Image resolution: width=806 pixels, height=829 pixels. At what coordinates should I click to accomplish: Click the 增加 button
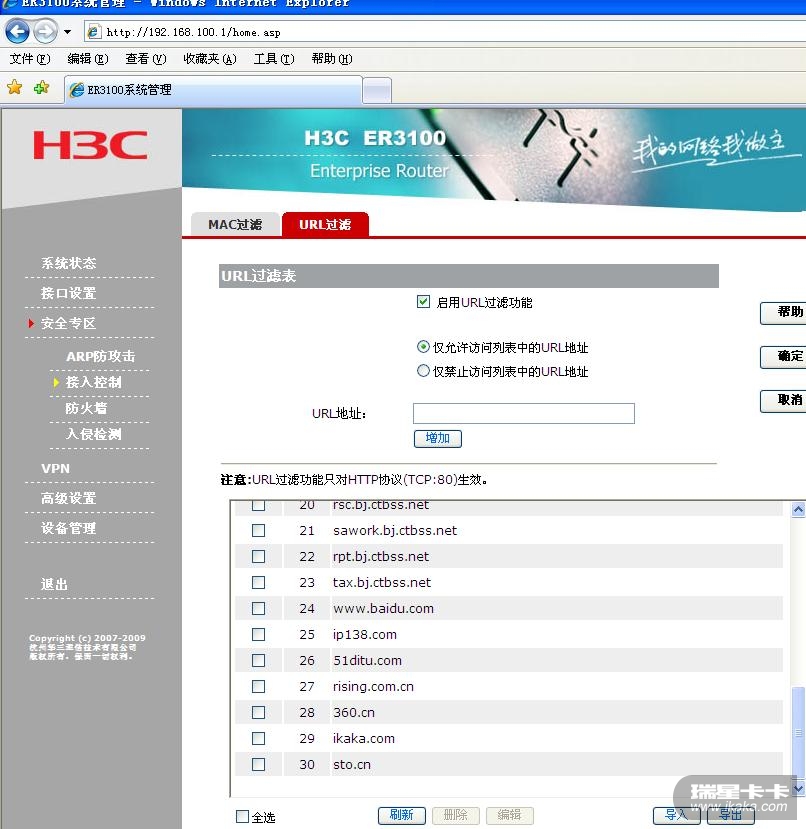coord(438,438)
